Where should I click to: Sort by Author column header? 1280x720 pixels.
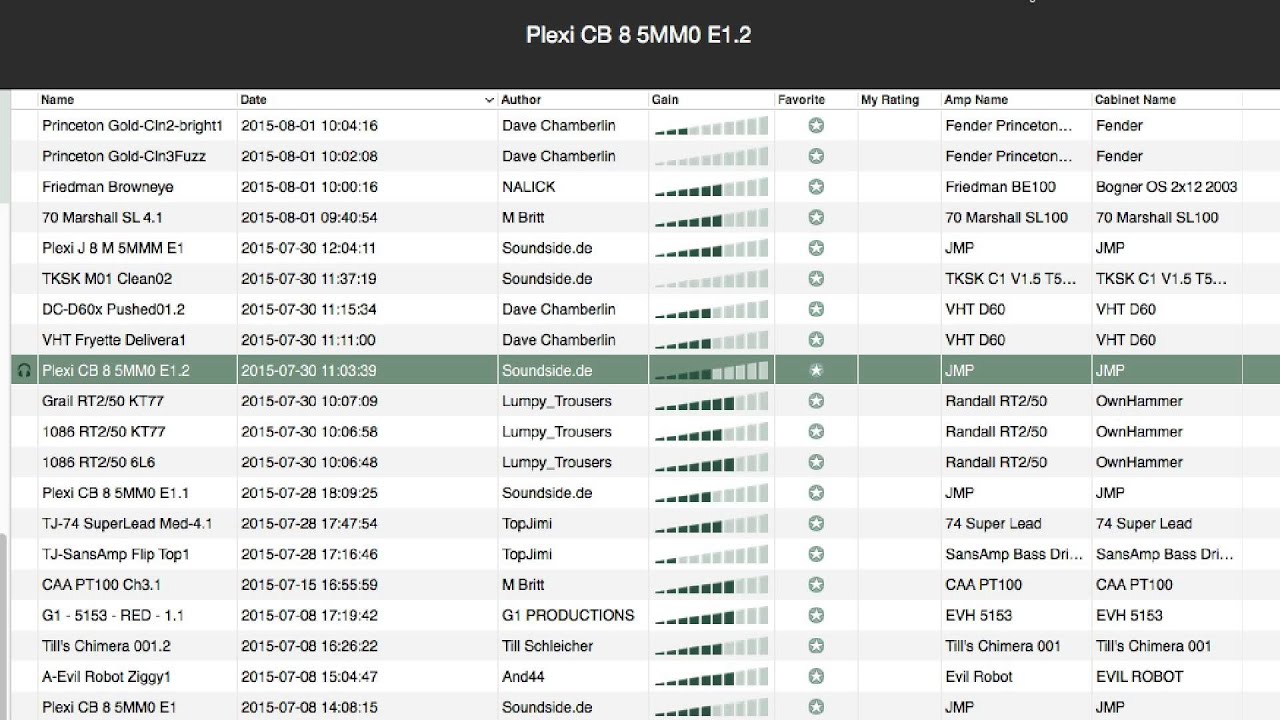tap(521, 100)
